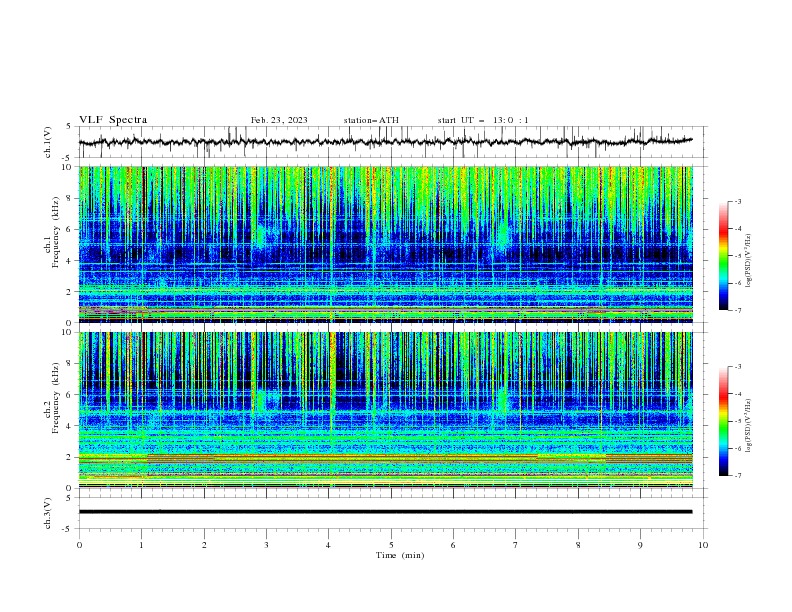
Task: Click the ch.2 PSD color scale bar
Action: 724,421
